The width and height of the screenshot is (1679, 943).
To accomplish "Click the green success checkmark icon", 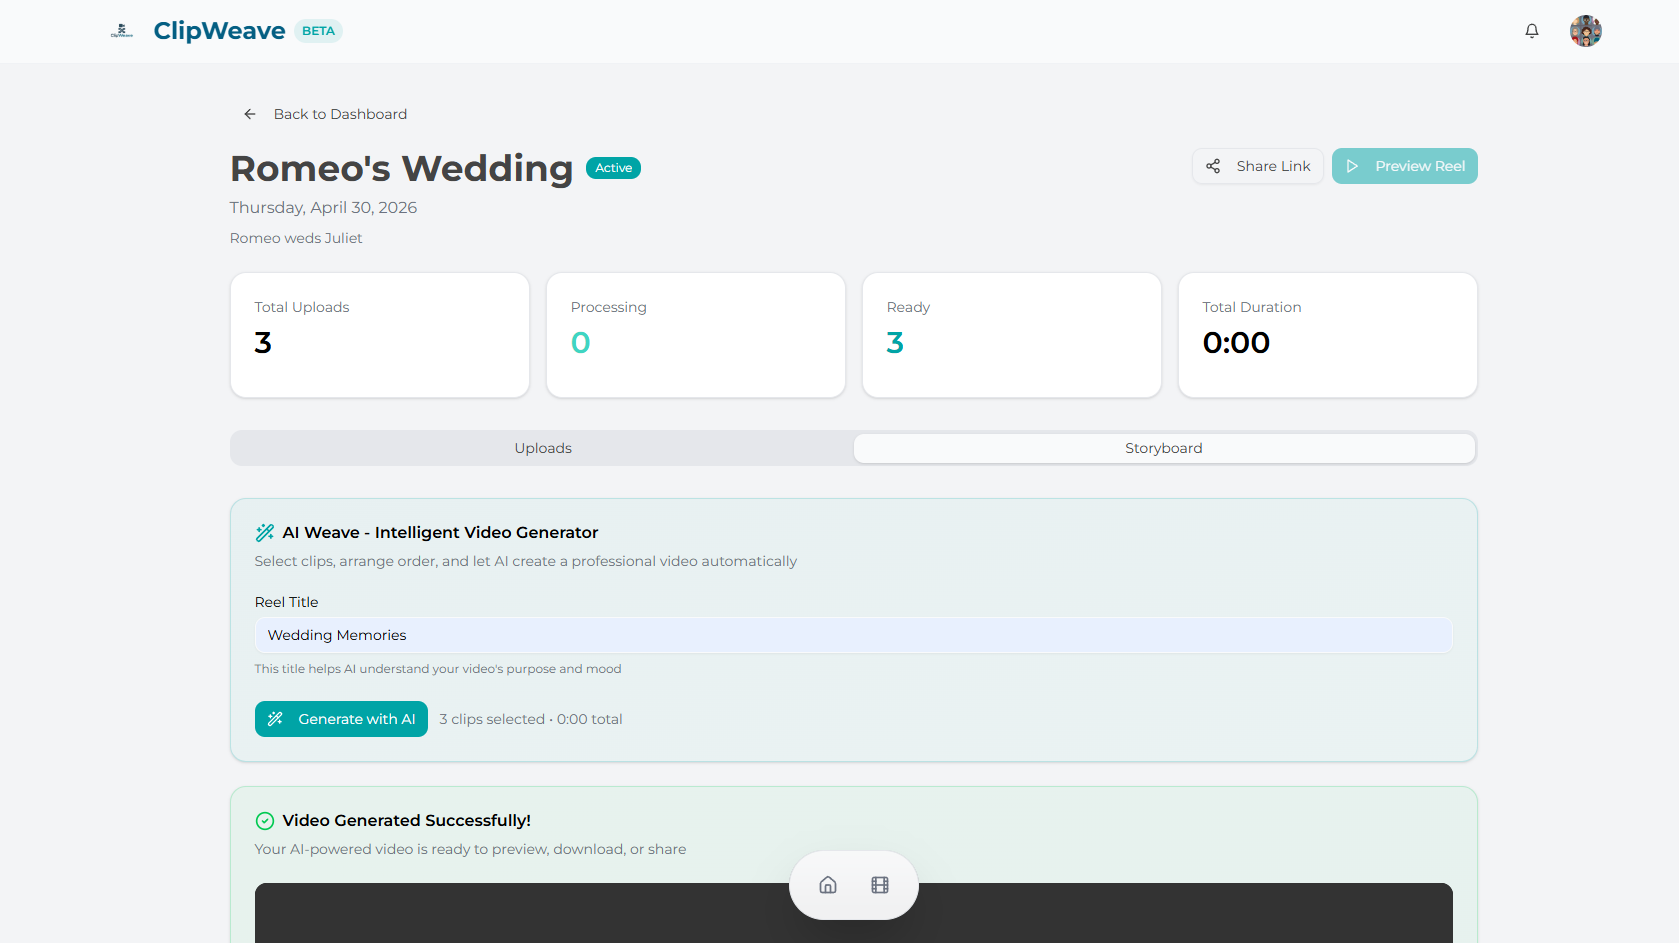I will [x=265, y=821].
